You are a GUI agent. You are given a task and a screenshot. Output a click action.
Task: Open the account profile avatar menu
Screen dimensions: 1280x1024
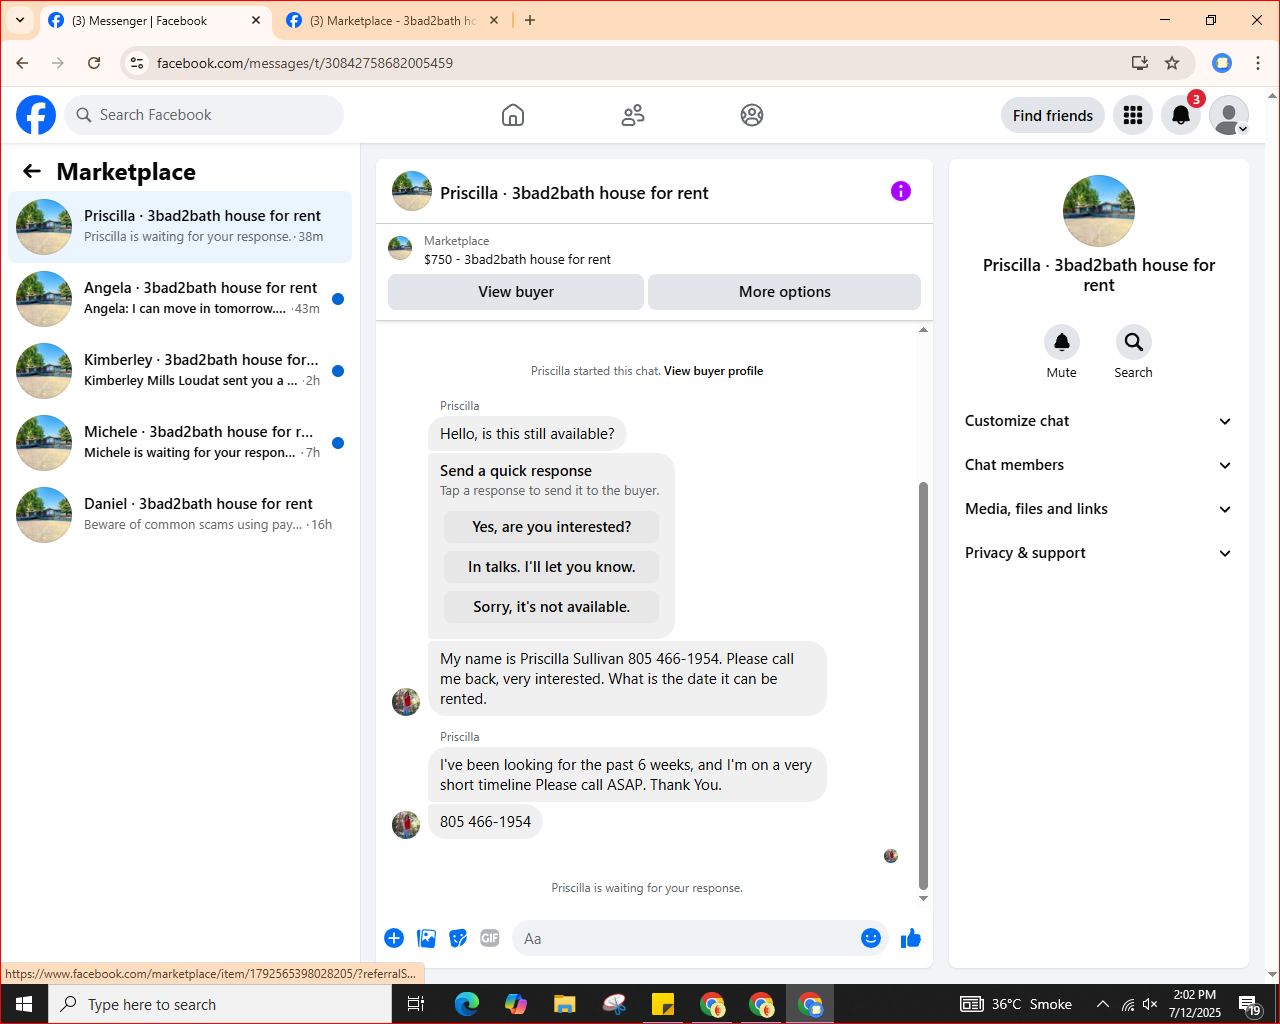(1229, 115)
